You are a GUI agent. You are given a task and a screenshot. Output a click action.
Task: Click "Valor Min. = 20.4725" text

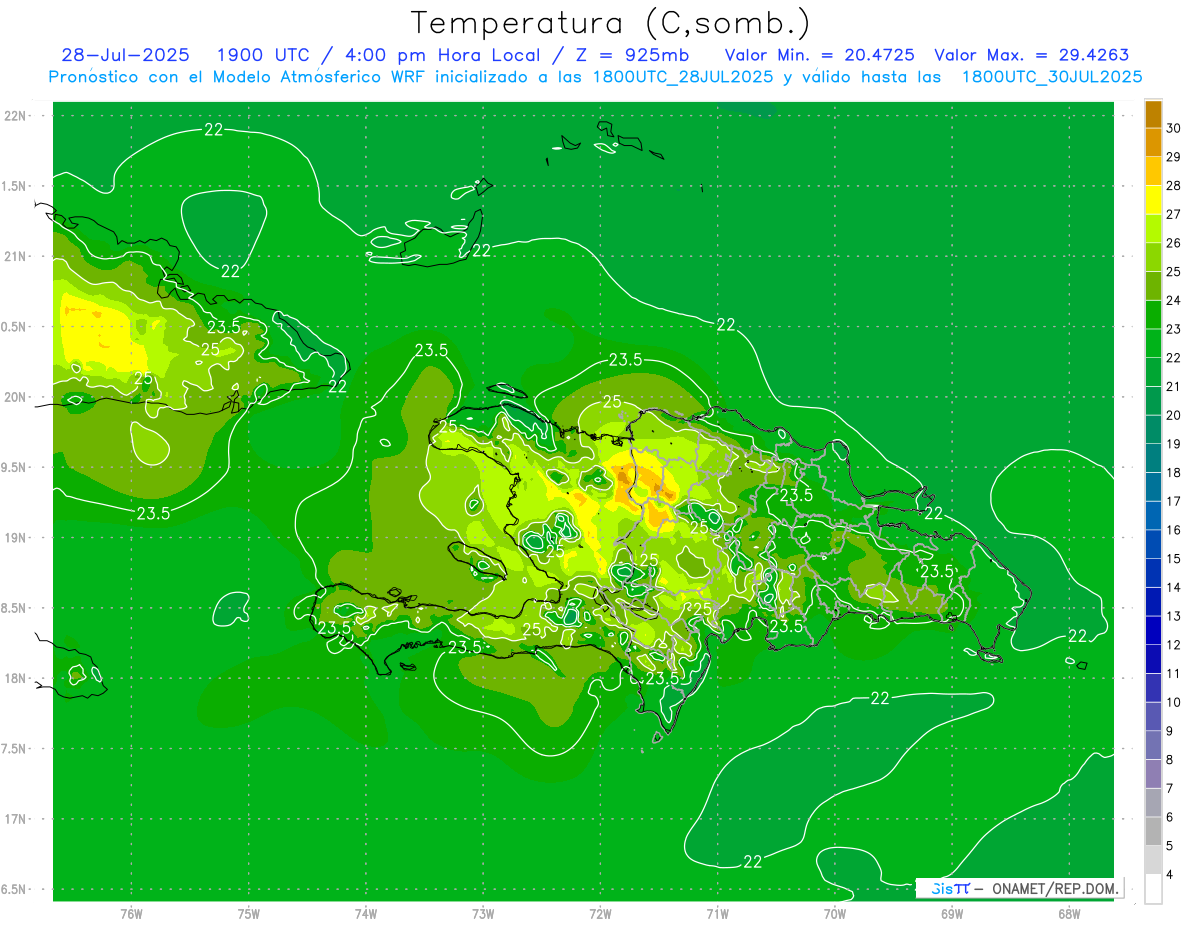tap(819, 55)
